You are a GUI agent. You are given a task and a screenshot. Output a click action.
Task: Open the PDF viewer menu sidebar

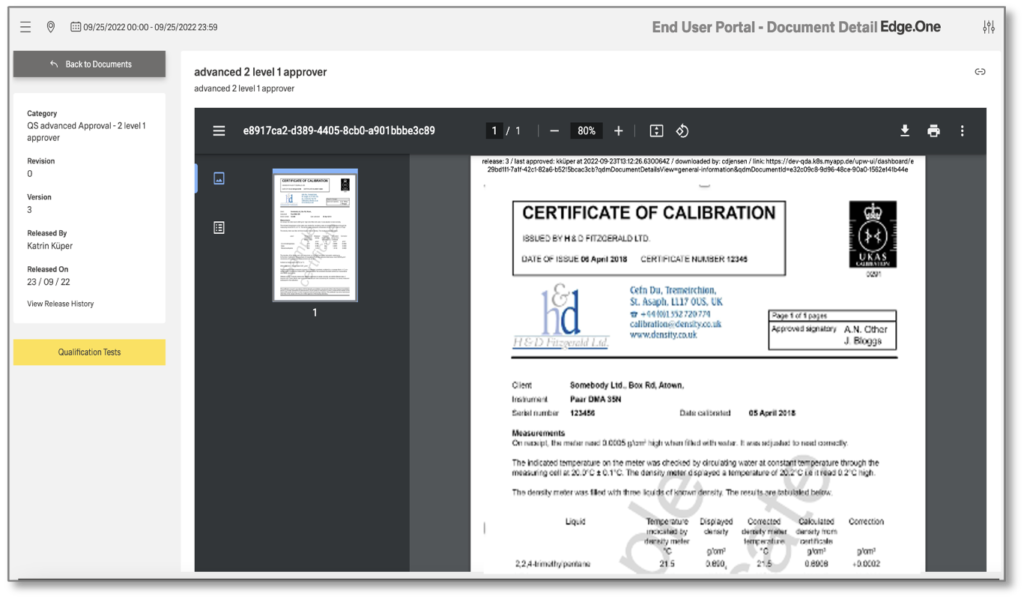[x=220, y=130]
